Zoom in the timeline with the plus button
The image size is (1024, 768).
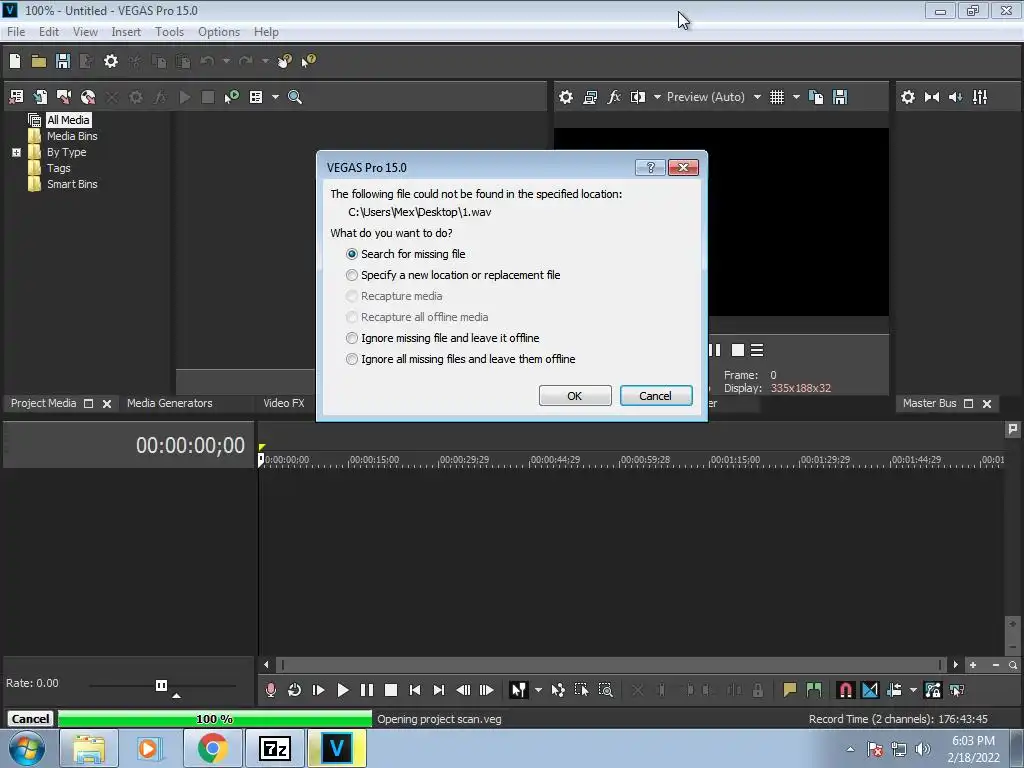tap(973, 665)
